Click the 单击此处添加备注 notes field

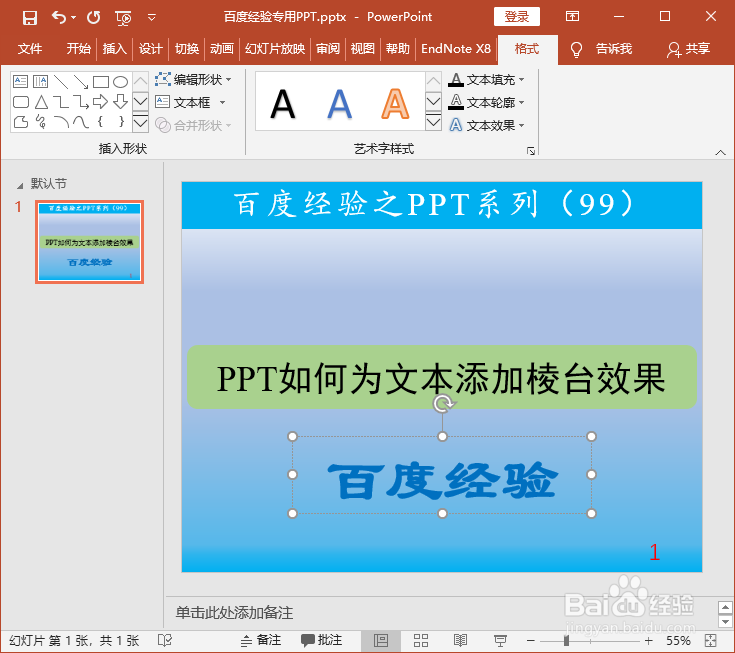click(234, 613)
